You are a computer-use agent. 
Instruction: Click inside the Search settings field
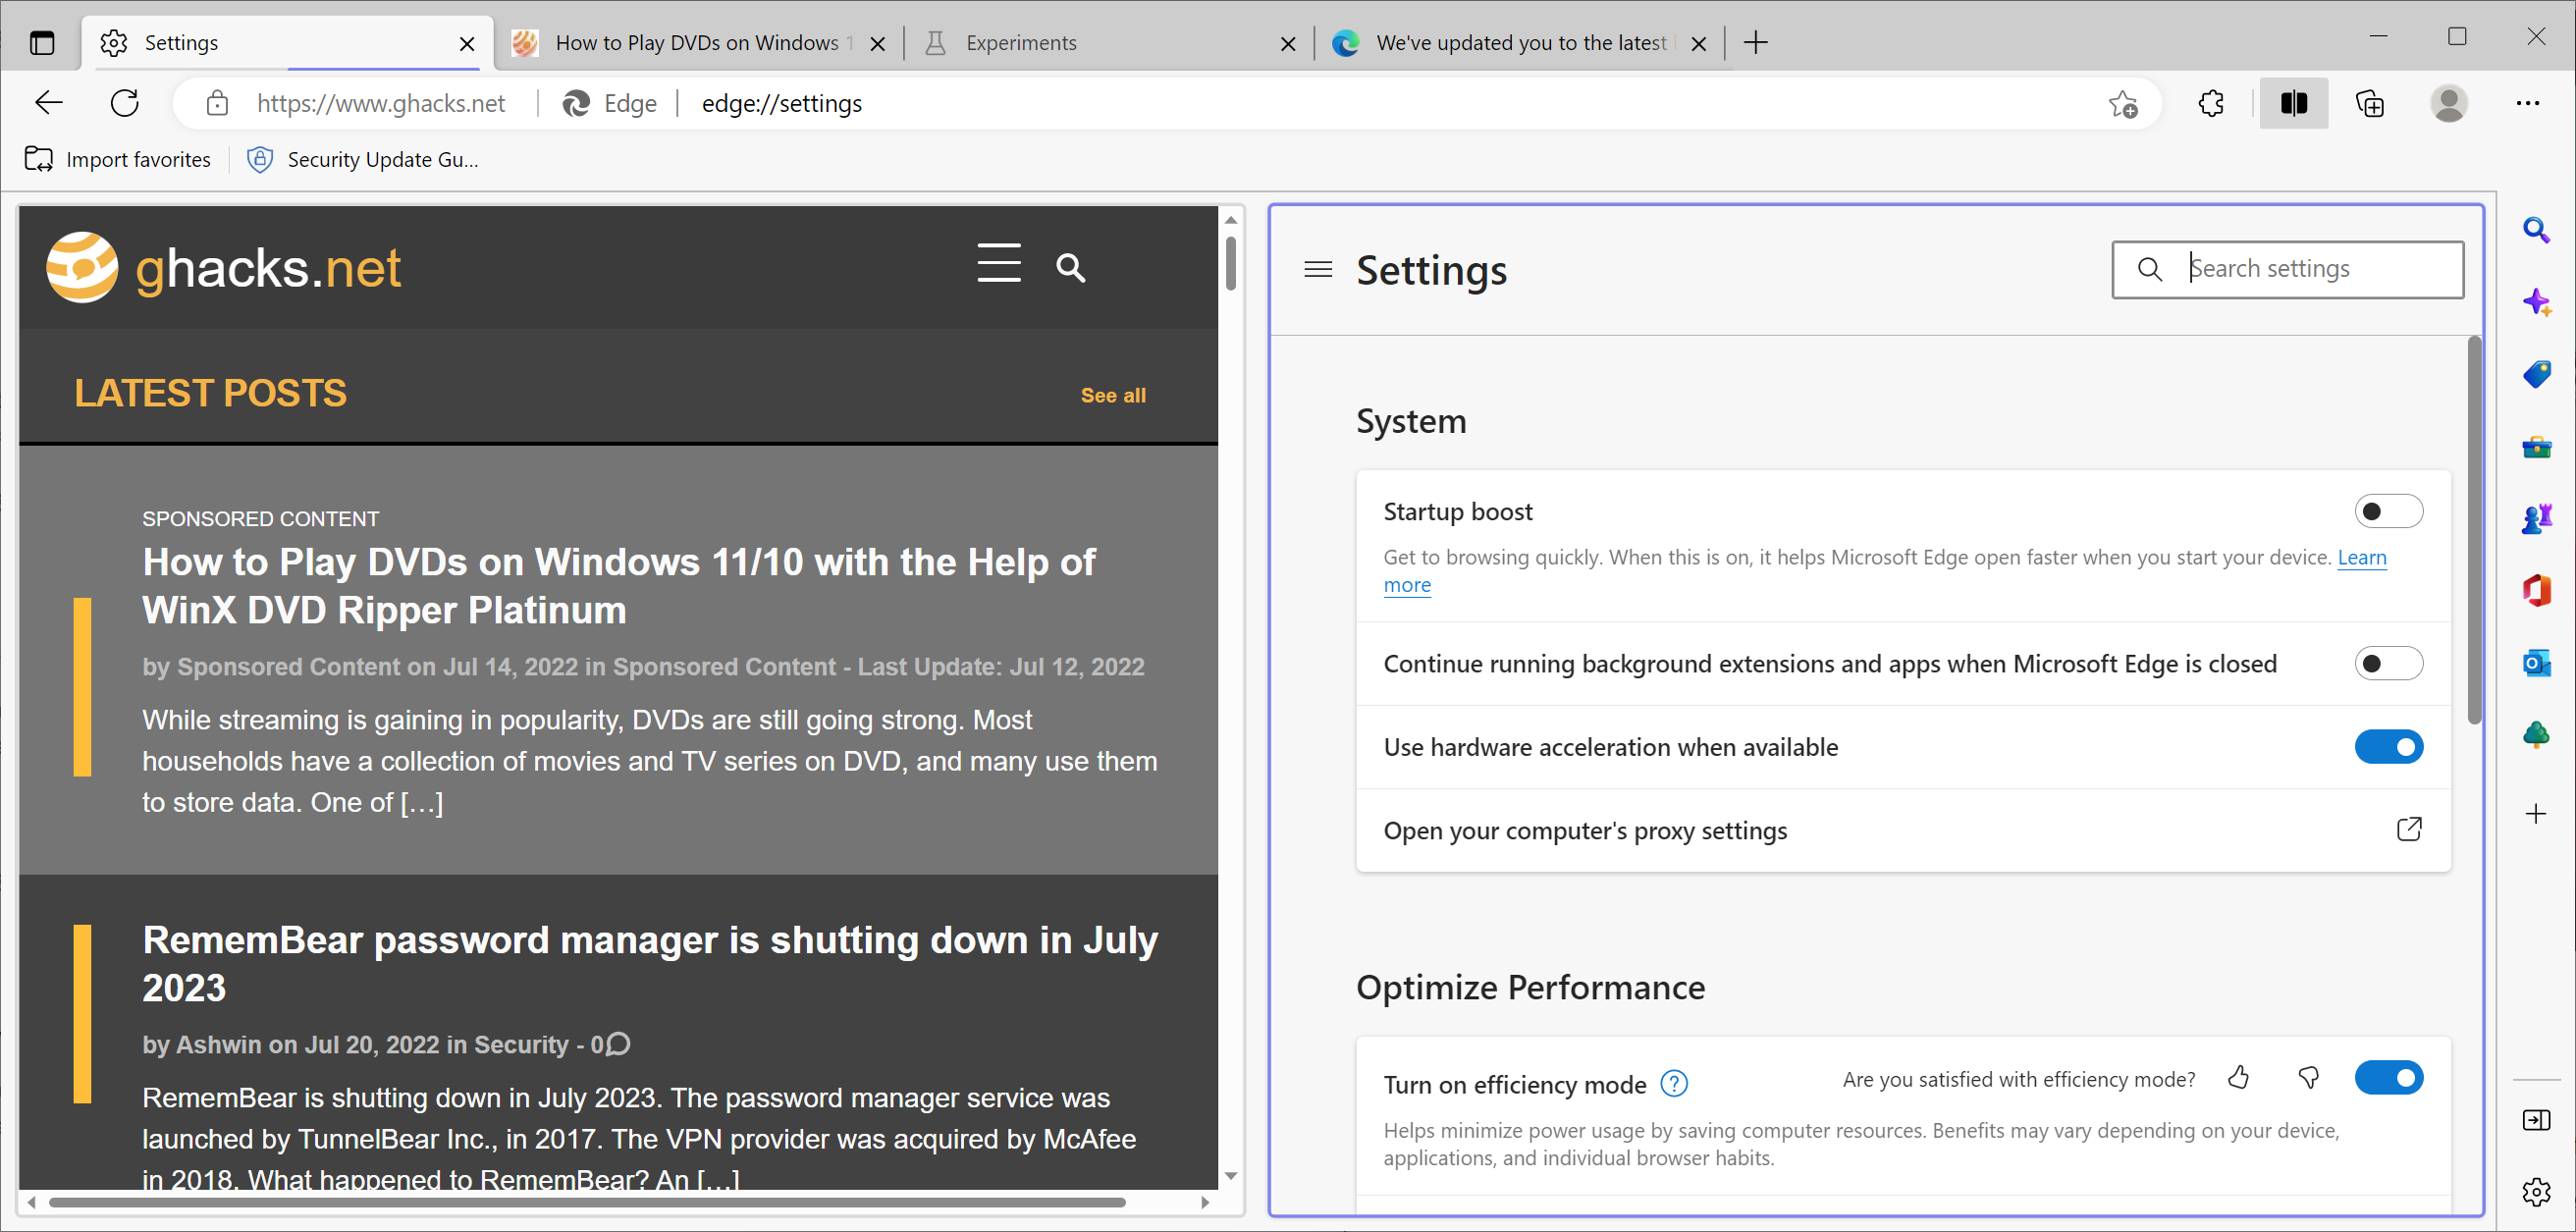[x=2300, y=268]
